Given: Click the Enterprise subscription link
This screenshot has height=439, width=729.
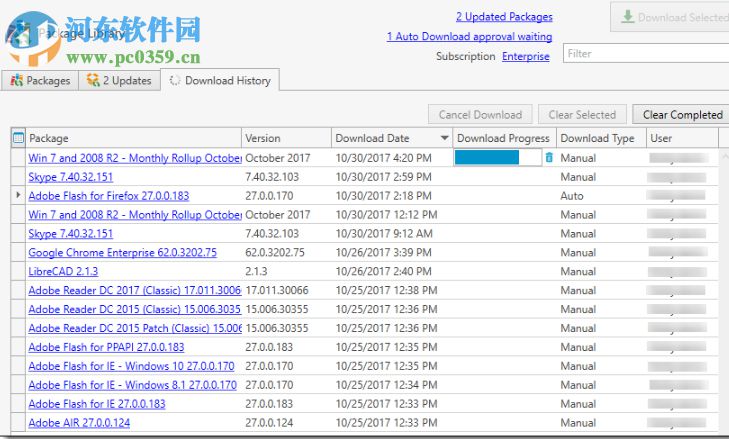Looking at the screenshot, I should click(x=526, y=56).
